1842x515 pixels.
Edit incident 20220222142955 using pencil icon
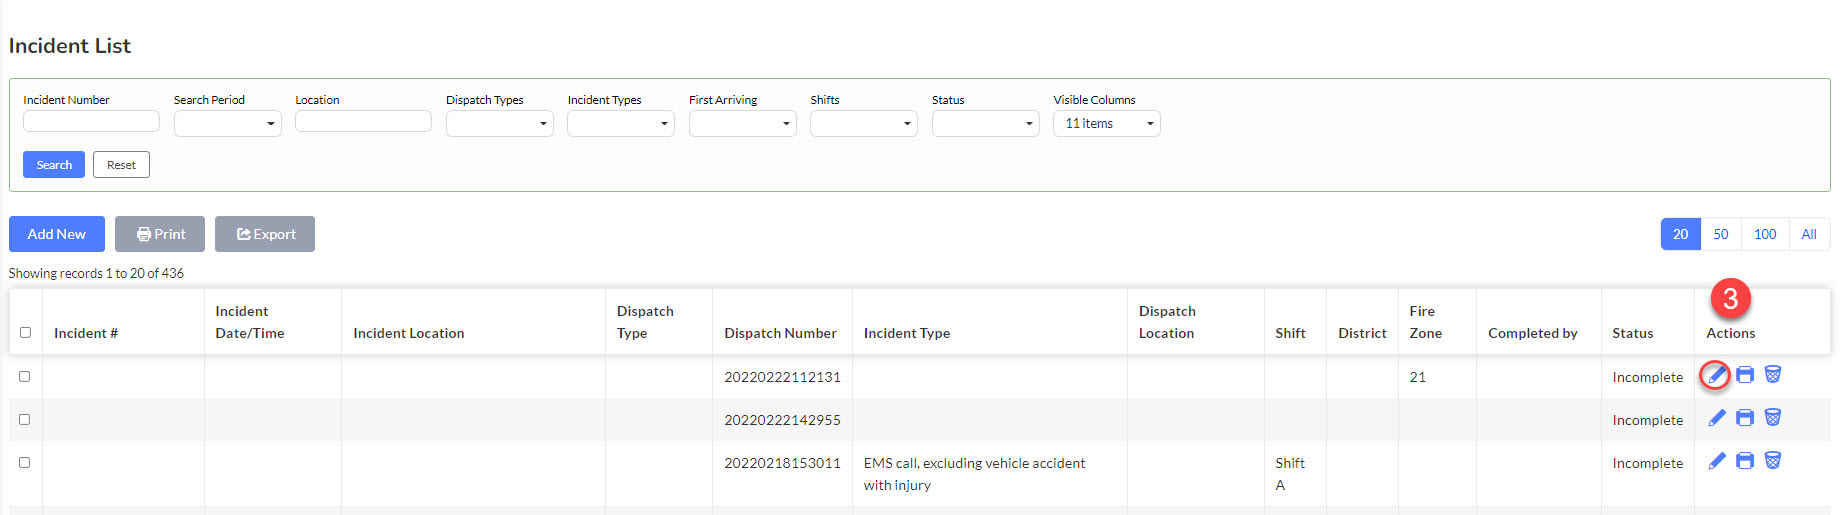tap(1717, 418)
